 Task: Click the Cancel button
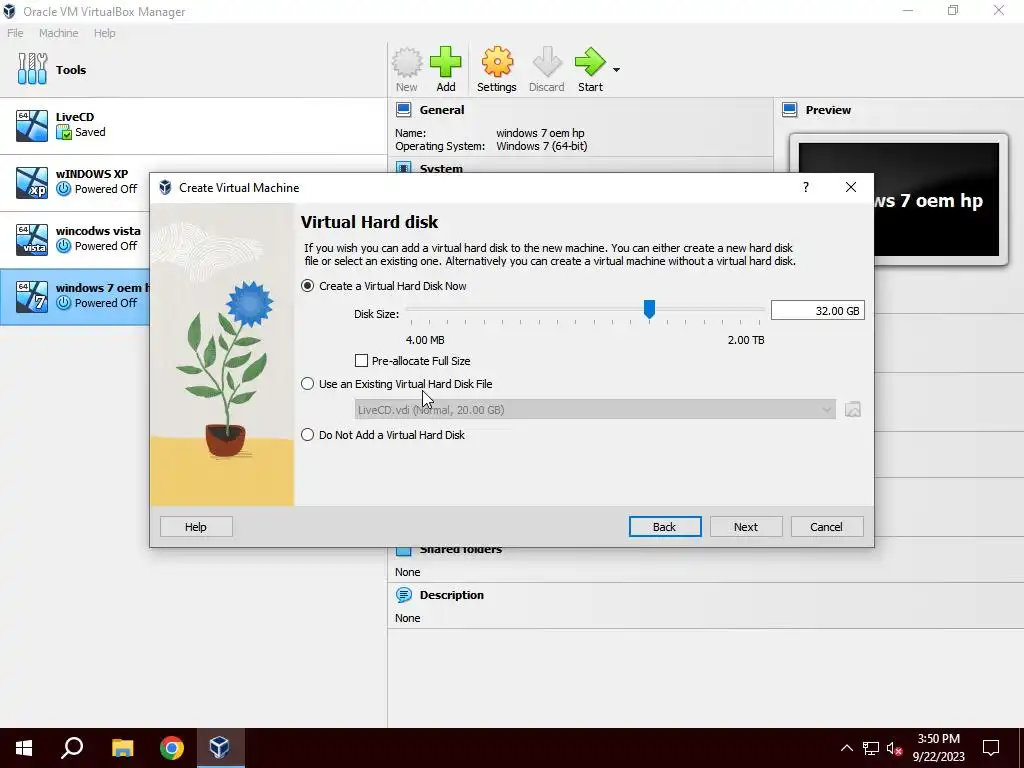(x=827, y=527)
